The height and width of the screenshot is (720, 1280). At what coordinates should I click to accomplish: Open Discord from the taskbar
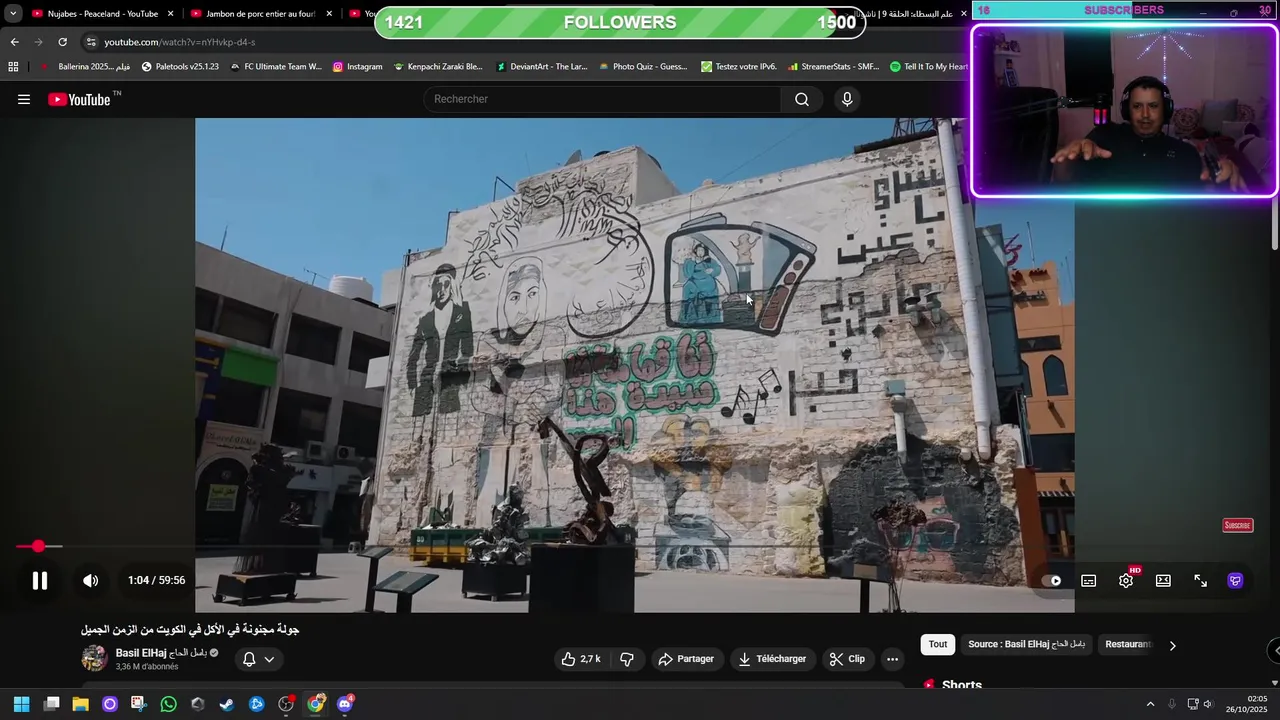coord(345,704)
